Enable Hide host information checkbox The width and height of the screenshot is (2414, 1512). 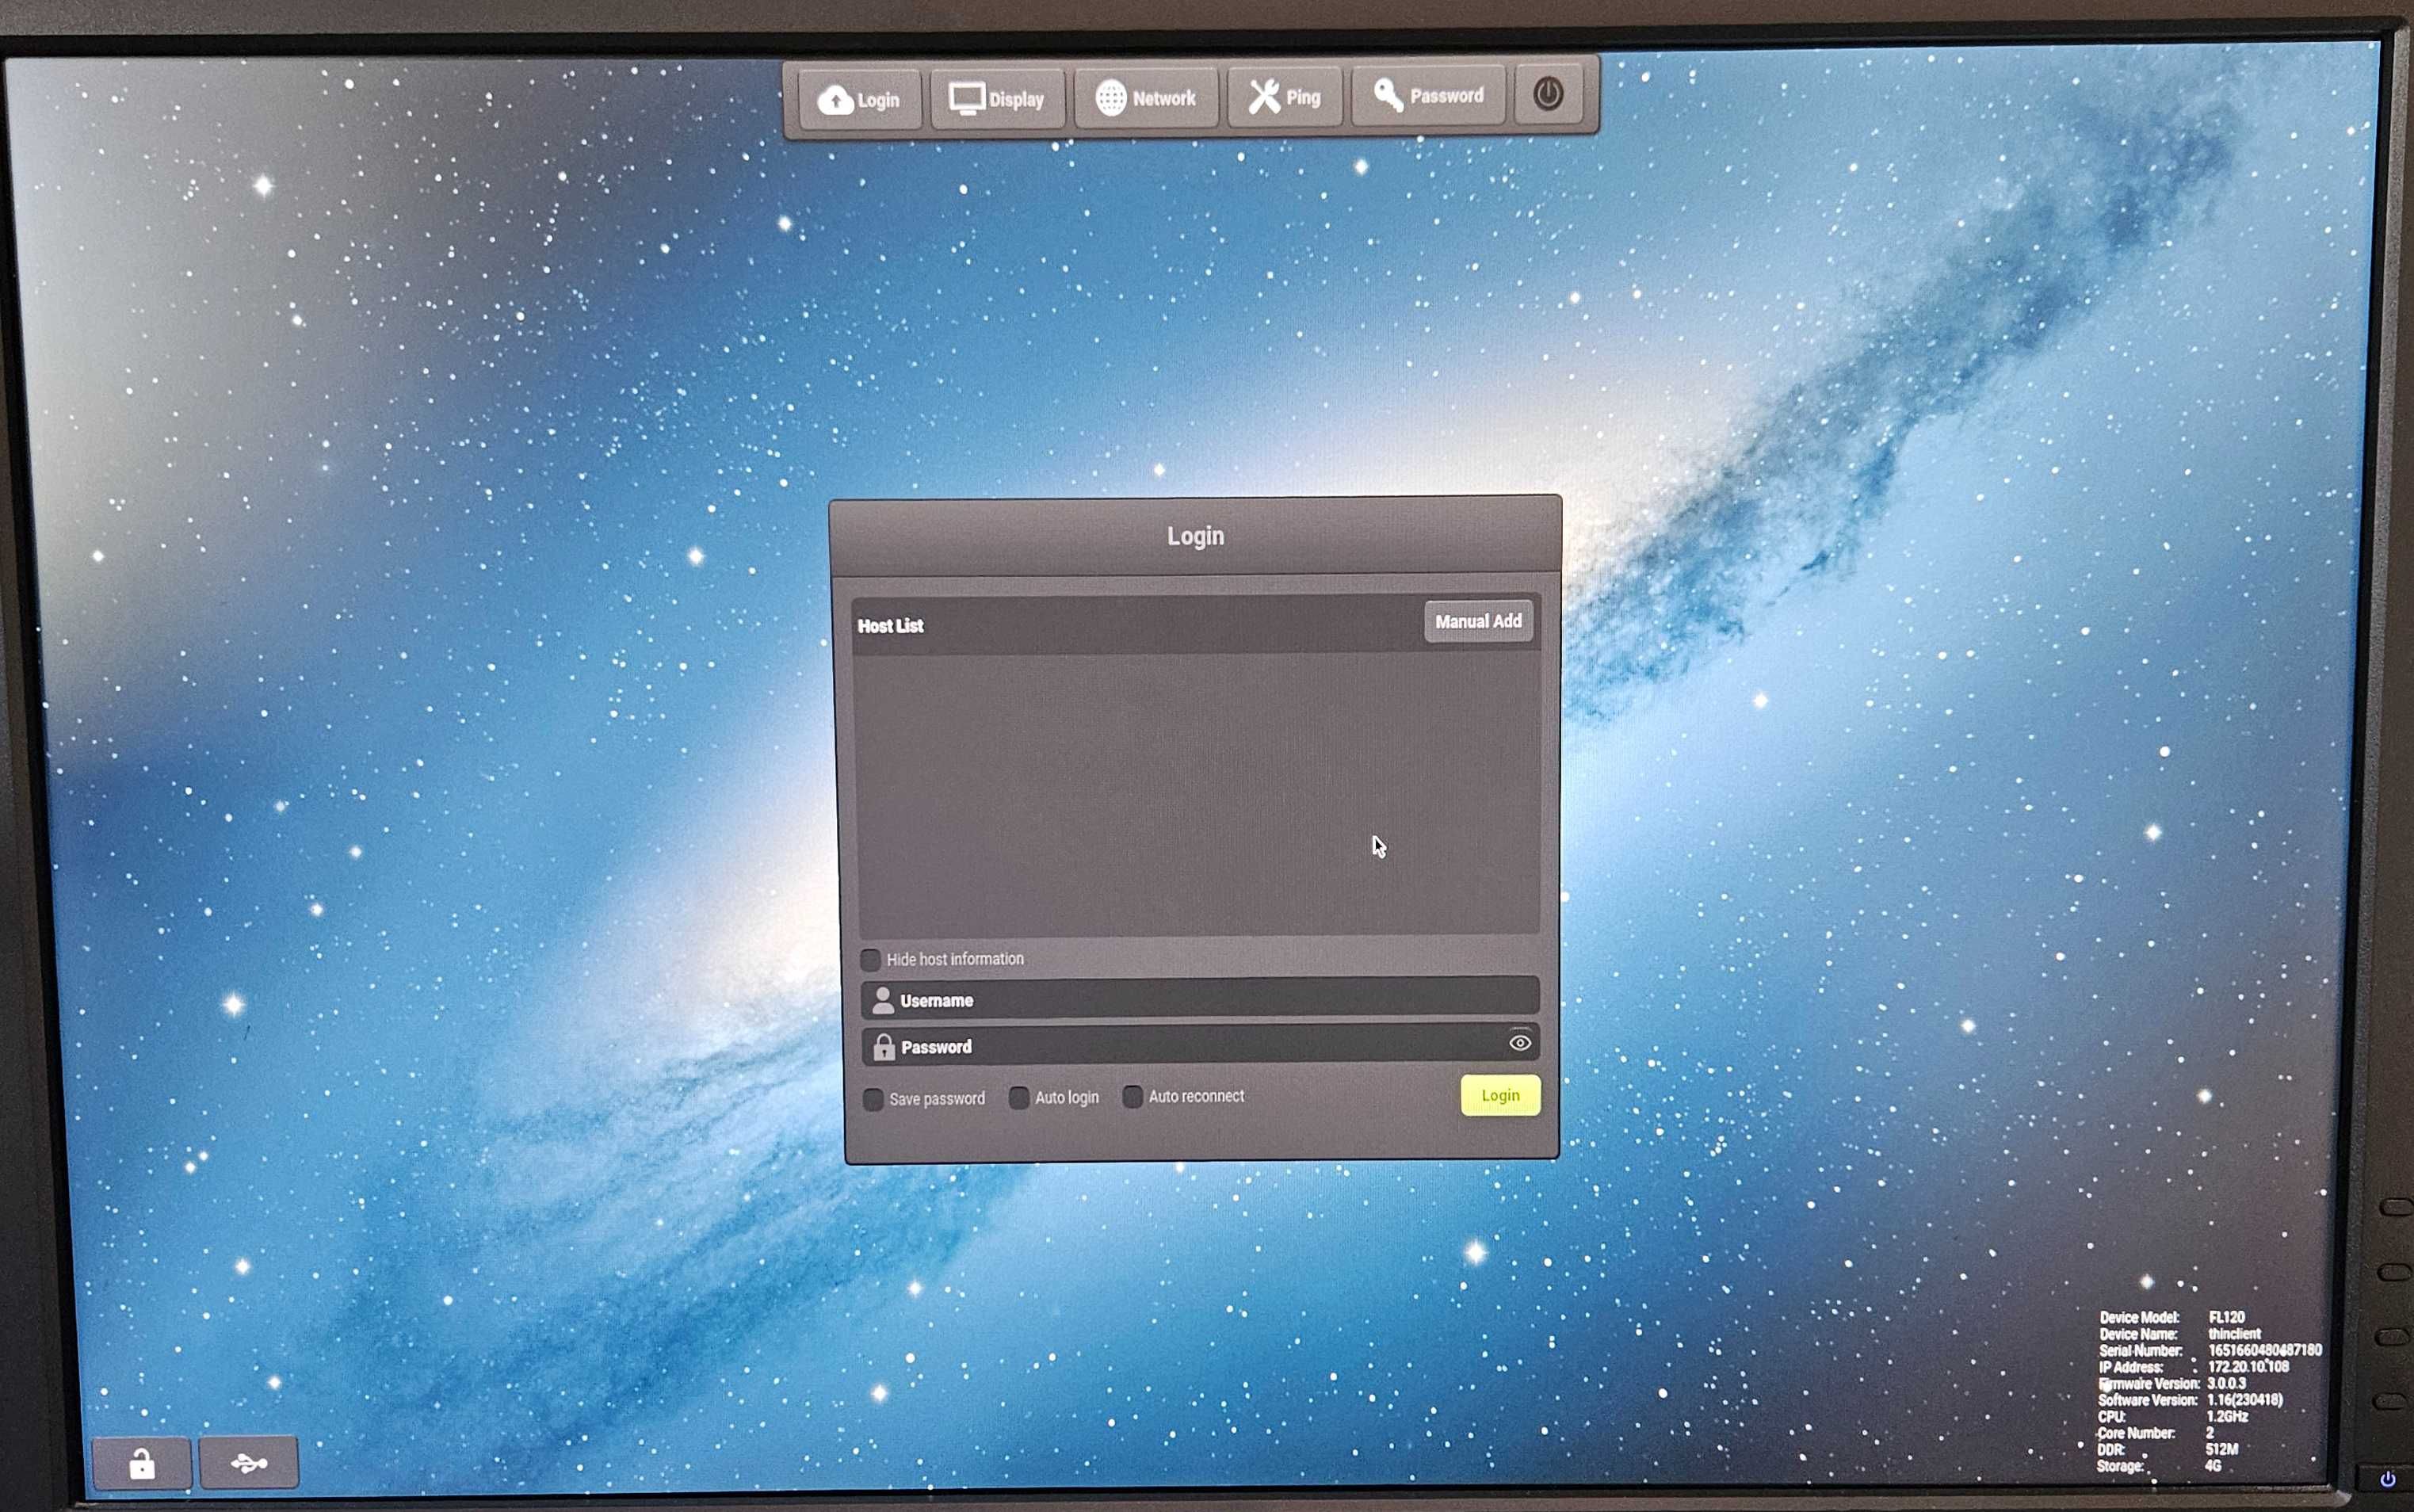(x=871, y=960)
